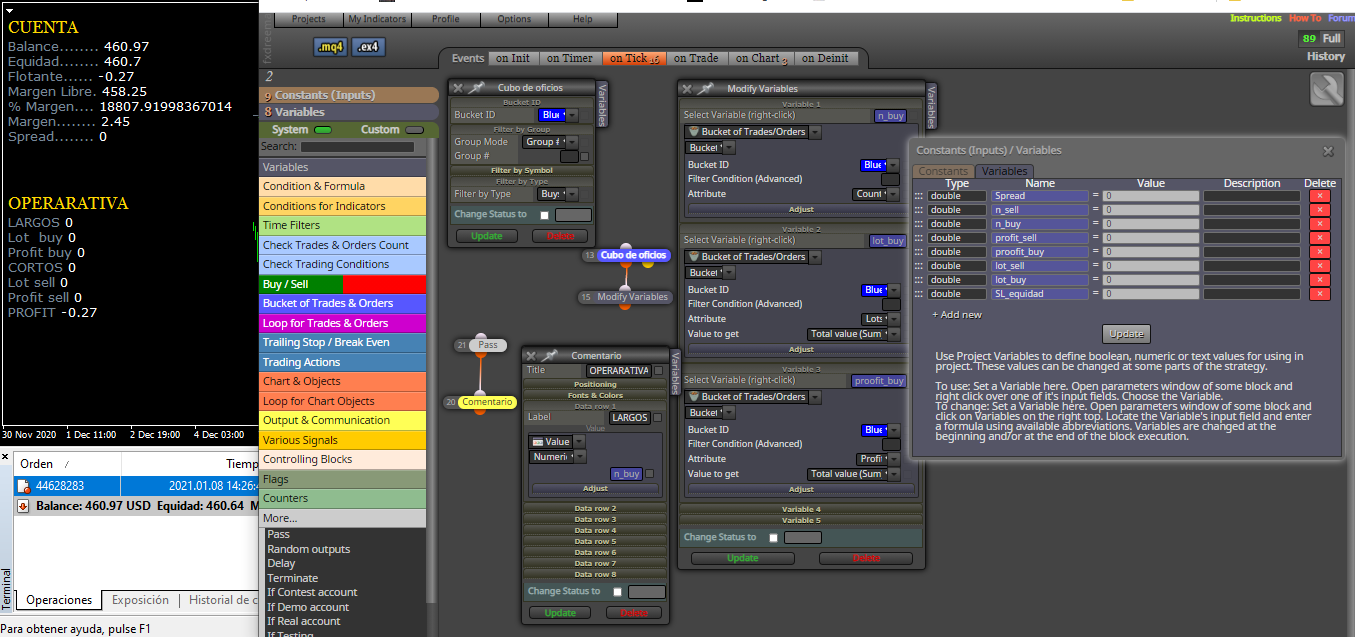The image size is (1355, 637).
Task: Open the wrench settings icon
Action: (1326, 90)
